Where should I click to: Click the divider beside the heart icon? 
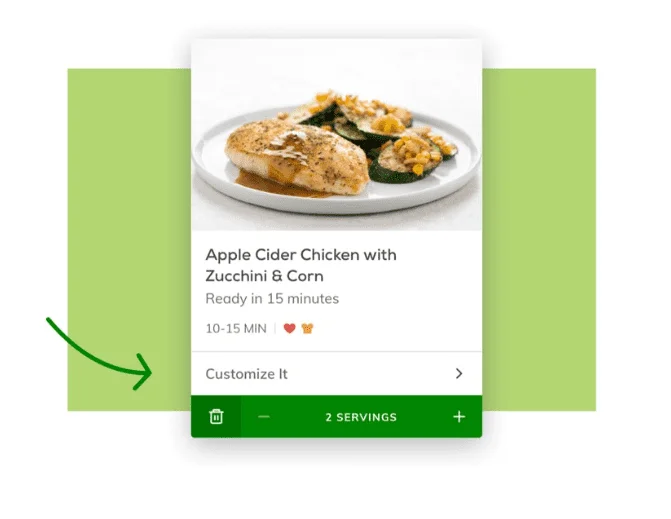275,328
